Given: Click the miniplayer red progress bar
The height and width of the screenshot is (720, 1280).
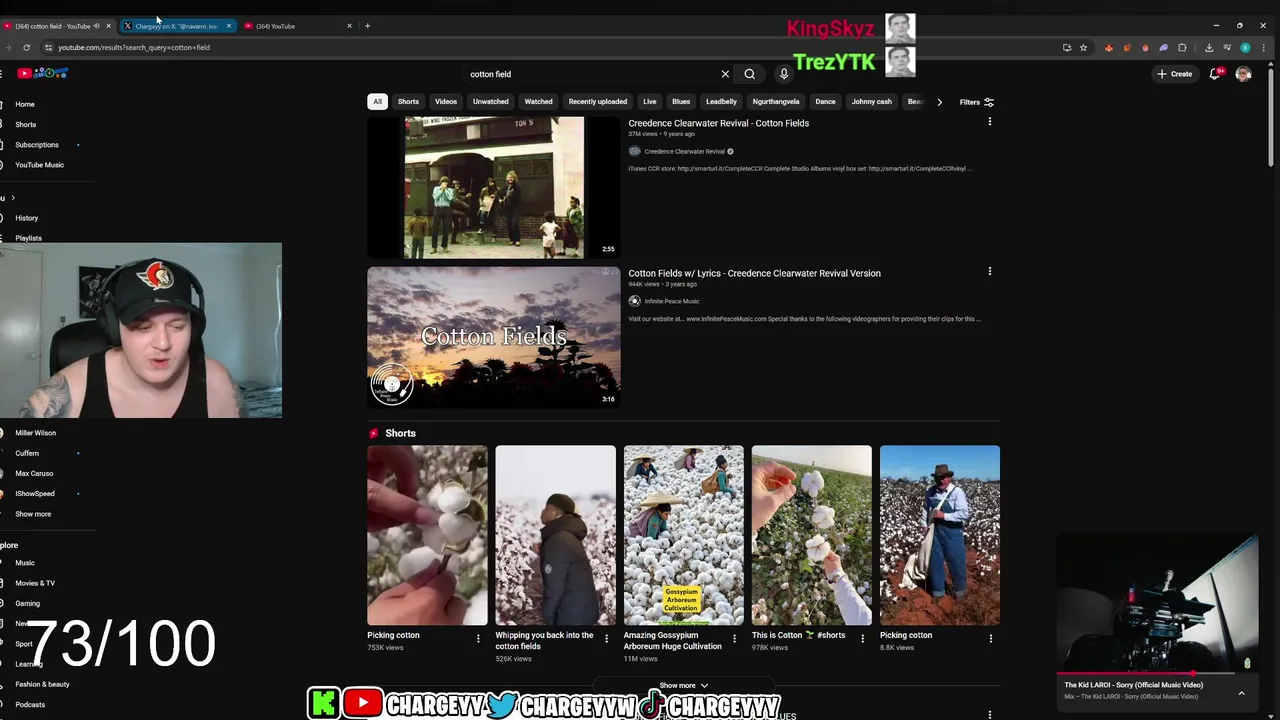Looking at the screenshot, I should coord(1125,673).
